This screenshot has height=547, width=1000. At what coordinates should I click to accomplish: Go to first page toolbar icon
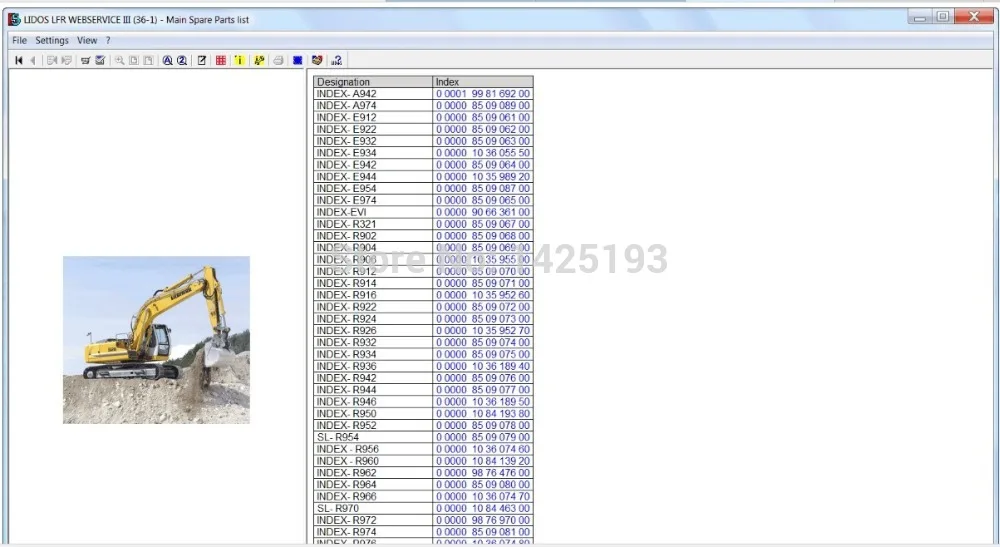[18, 60]
